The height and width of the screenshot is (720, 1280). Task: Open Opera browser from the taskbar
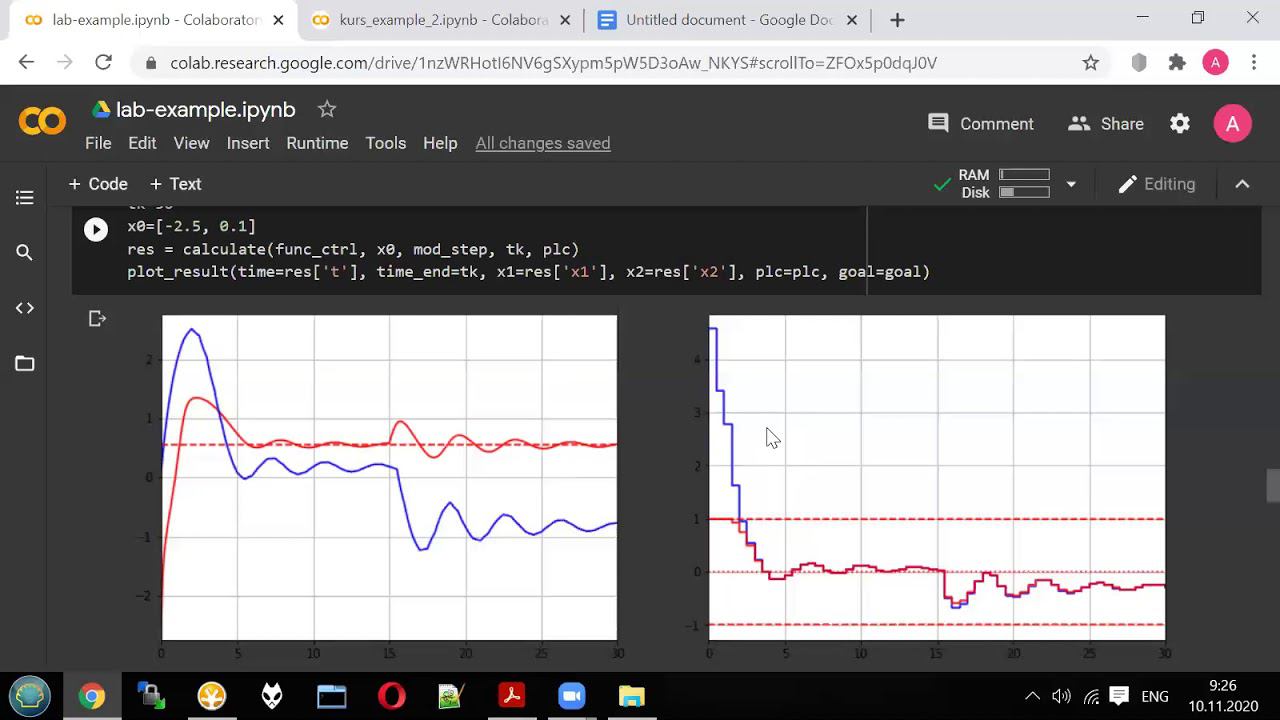[x=392, y=696]
